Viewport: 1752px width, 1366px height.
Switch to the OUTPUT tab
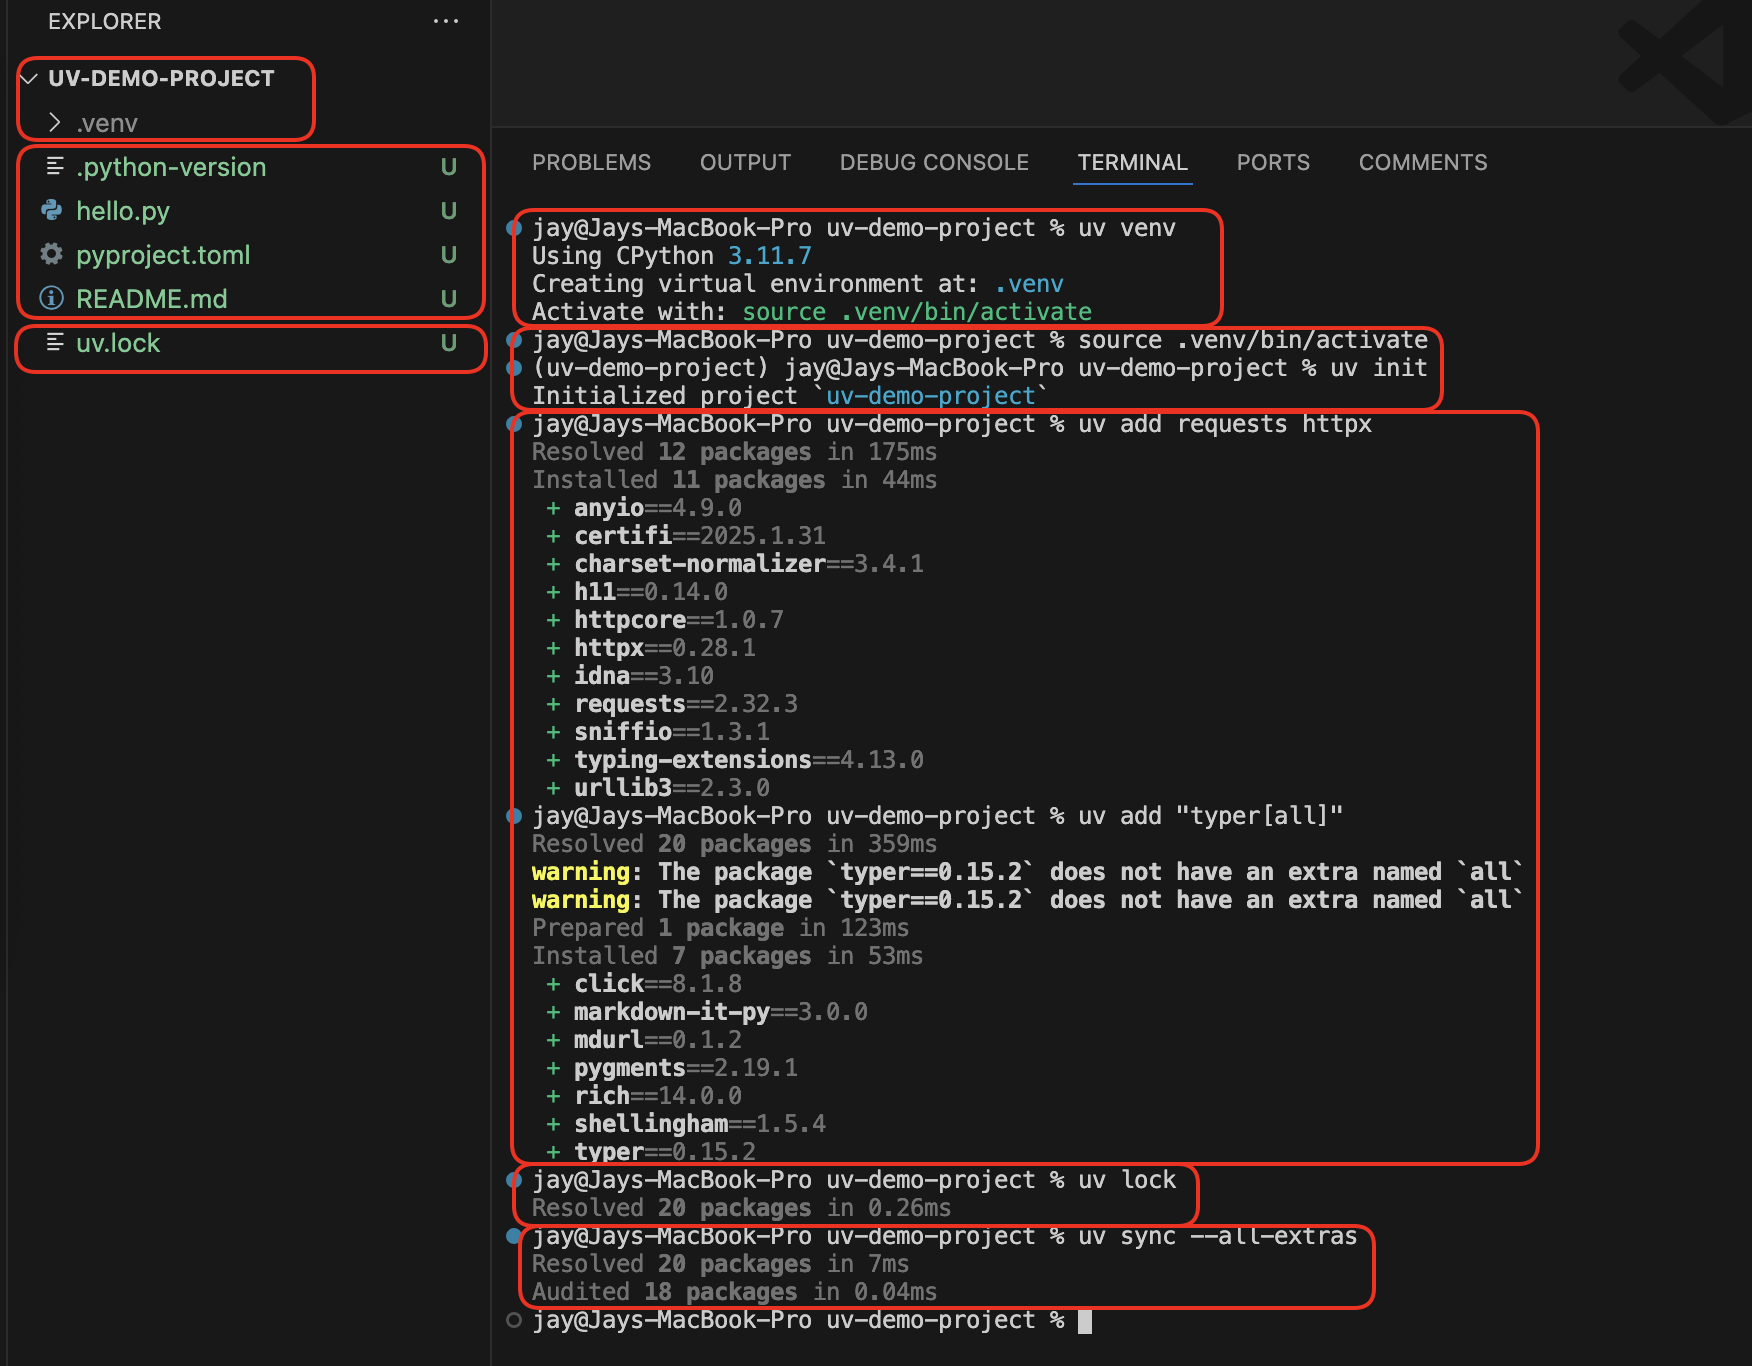tap(745, 162)
